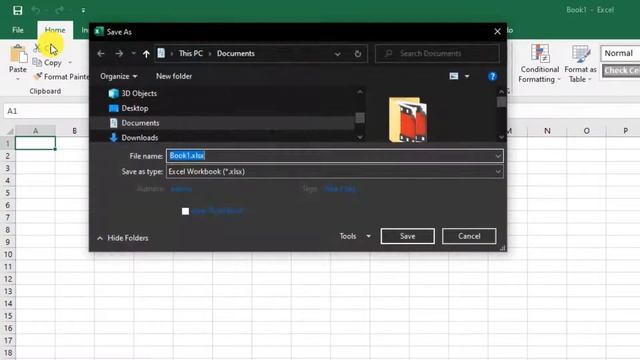Select column O header
Image resolution: width=640 pixels, height=360 pixels.
[x=587, y=131]
